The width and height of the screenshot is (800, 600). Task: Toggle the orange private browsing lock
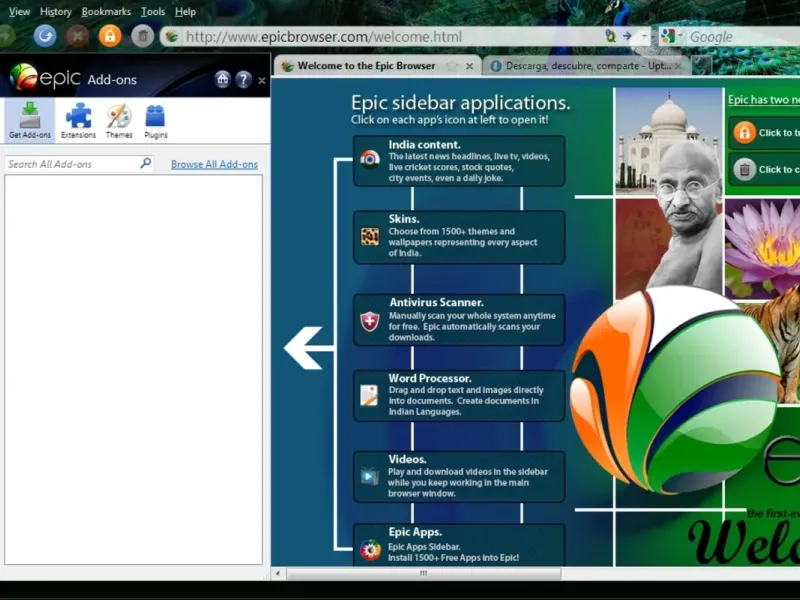(110, 36)
